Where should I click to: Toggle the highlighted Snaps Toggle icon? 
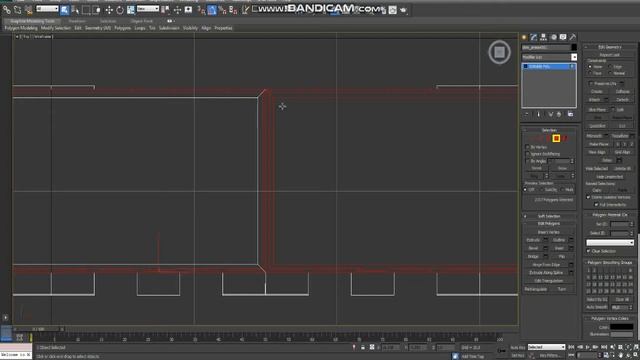pyautogui.click(x=212, y=10)
